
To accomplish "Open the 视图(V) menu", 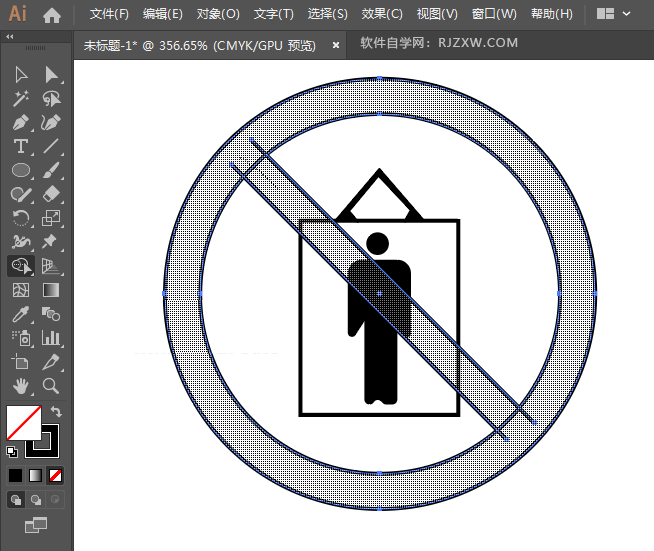I will [437, 14].
